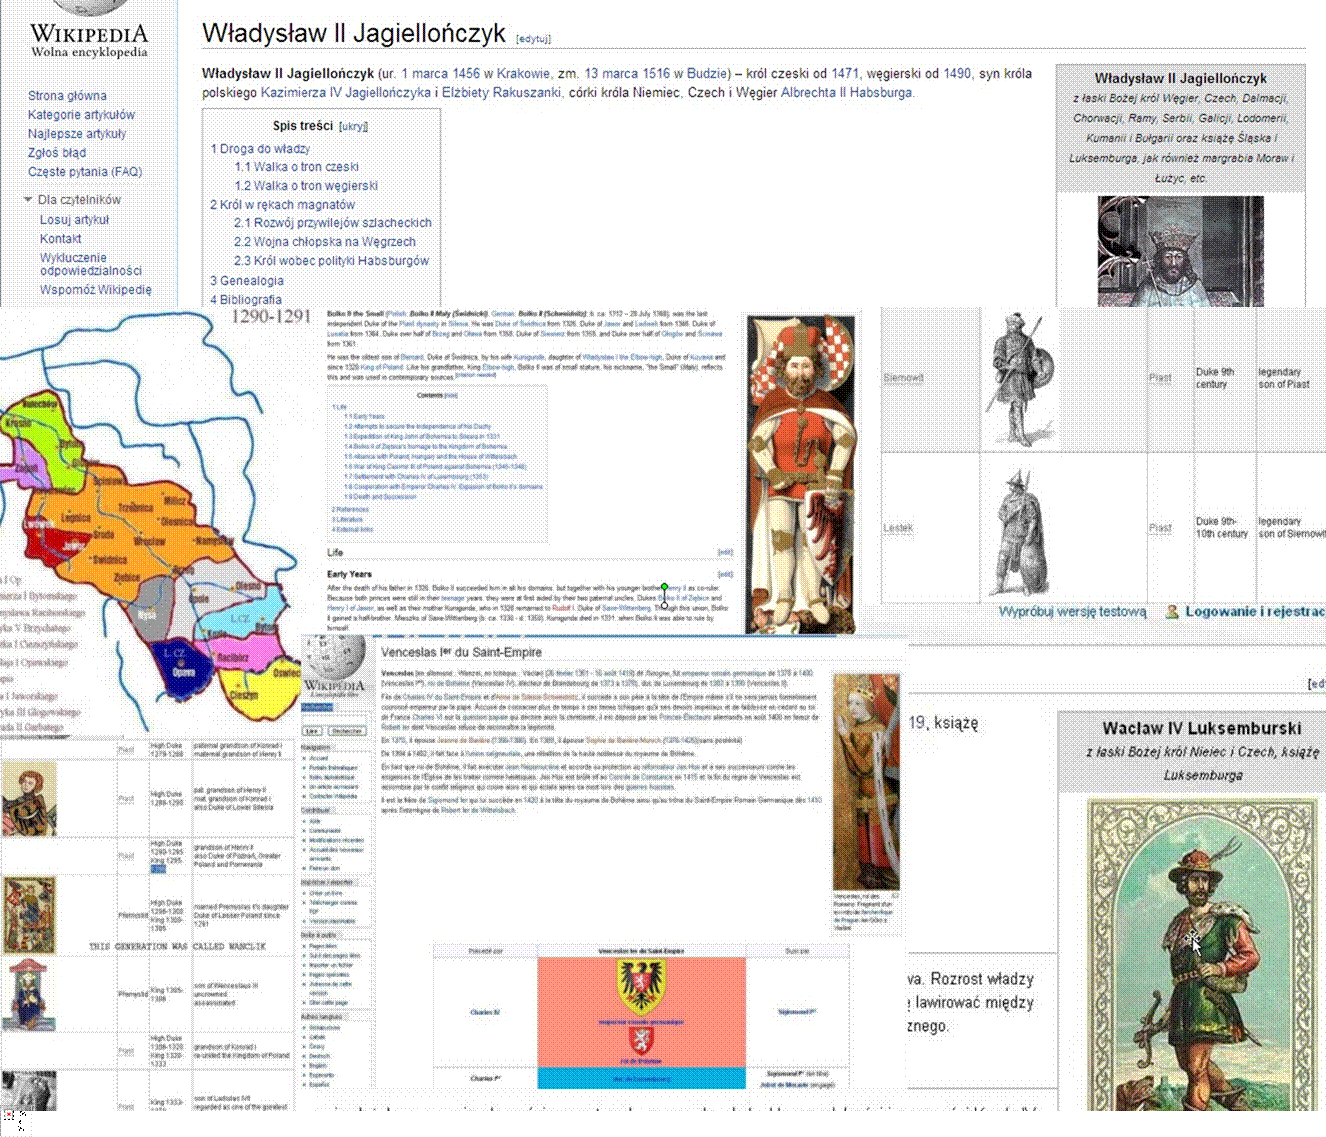The width and height of the screenshot is (1326, 1137).
Task: Open Sigismond Ier successor link
Action: pyautogui.click(x=797, y=1012)
